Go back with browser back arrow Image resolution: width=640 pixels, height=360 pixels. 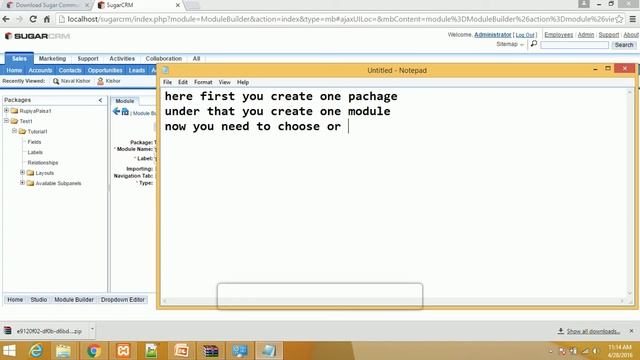click(x=6, y=19)
